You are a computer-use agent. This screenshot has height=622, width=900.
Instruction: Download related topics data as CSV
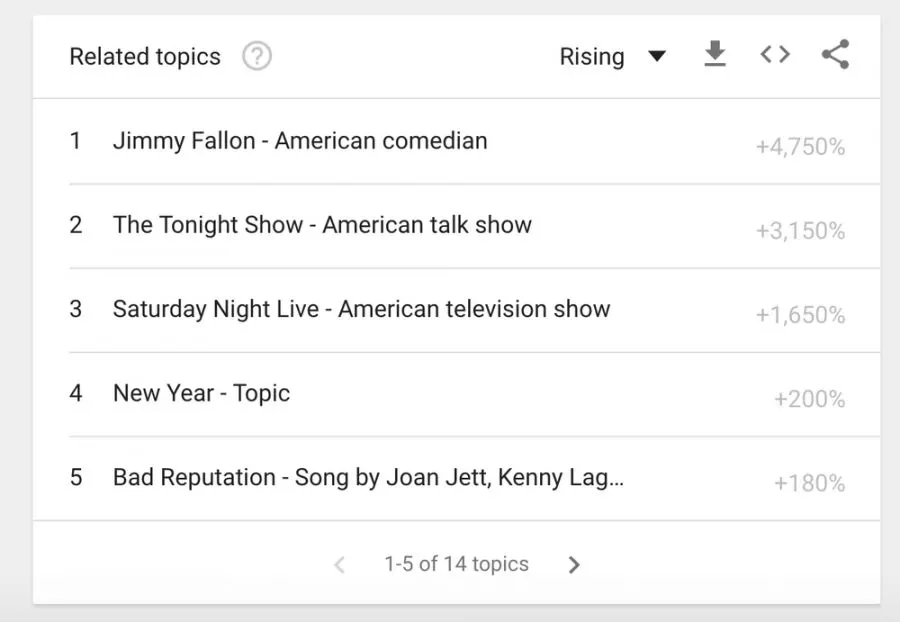(714, 55)
